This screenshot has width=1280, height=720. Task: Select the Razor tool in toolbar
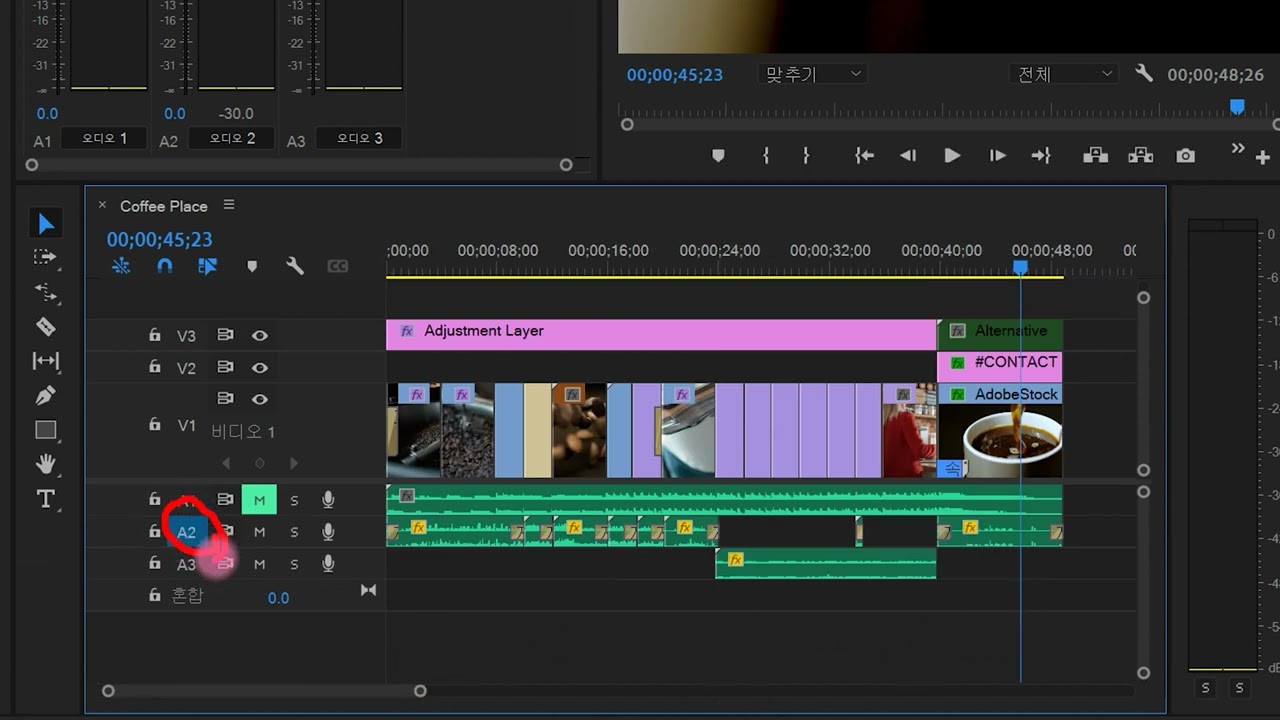point(45,327)
